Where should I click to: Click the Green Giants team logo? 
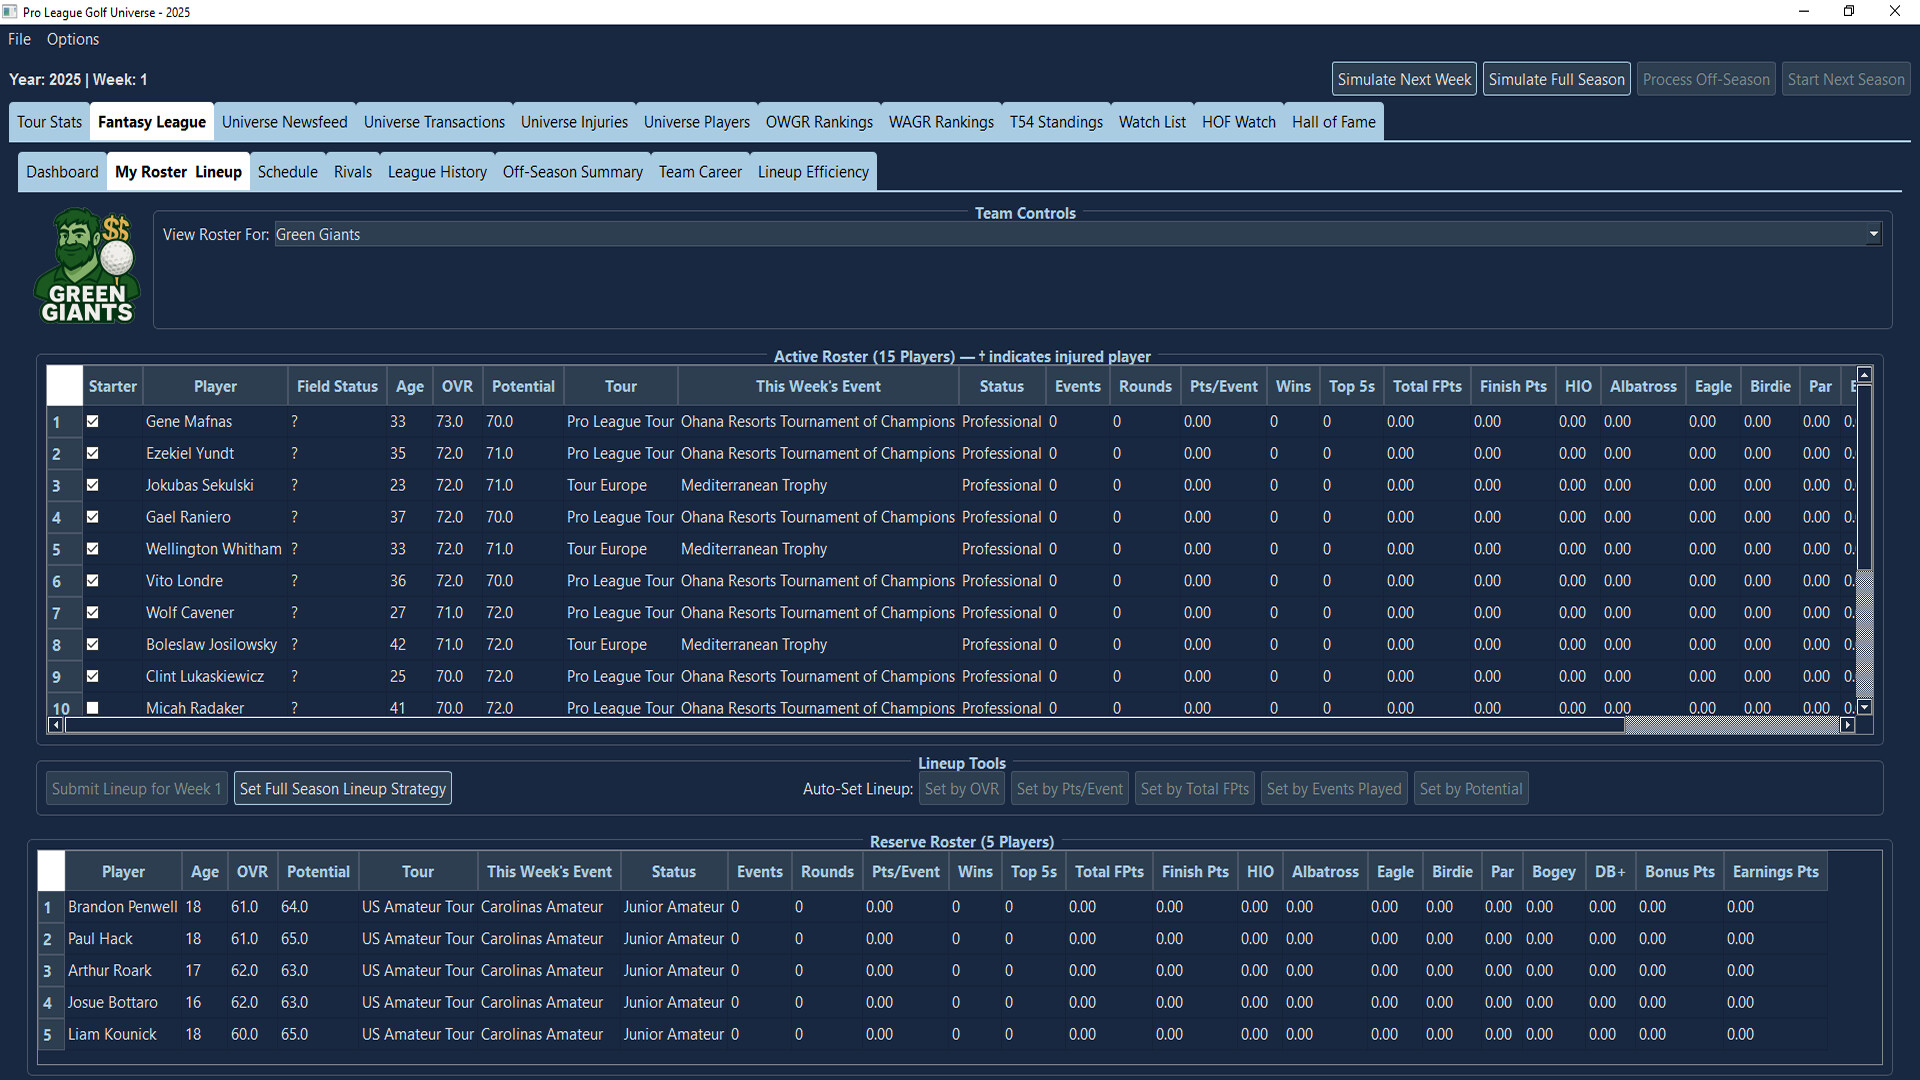click(87, 266)
